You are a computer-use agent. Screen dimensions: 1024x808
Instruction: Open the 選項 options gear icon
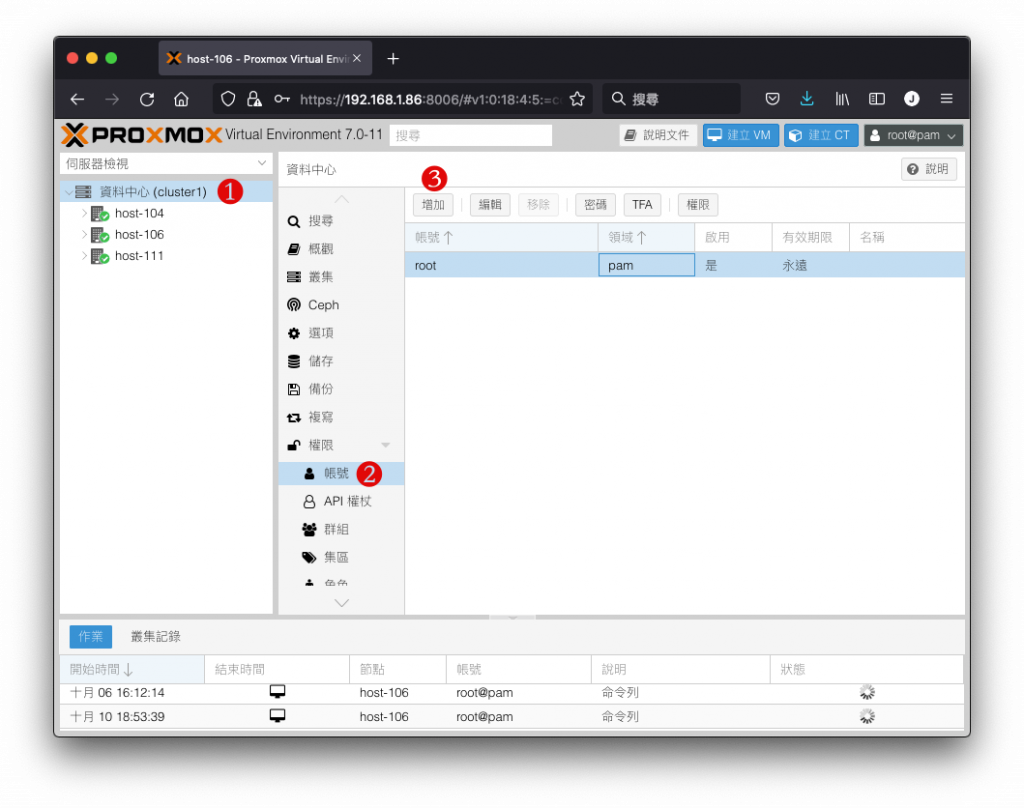tap(294, 333)
